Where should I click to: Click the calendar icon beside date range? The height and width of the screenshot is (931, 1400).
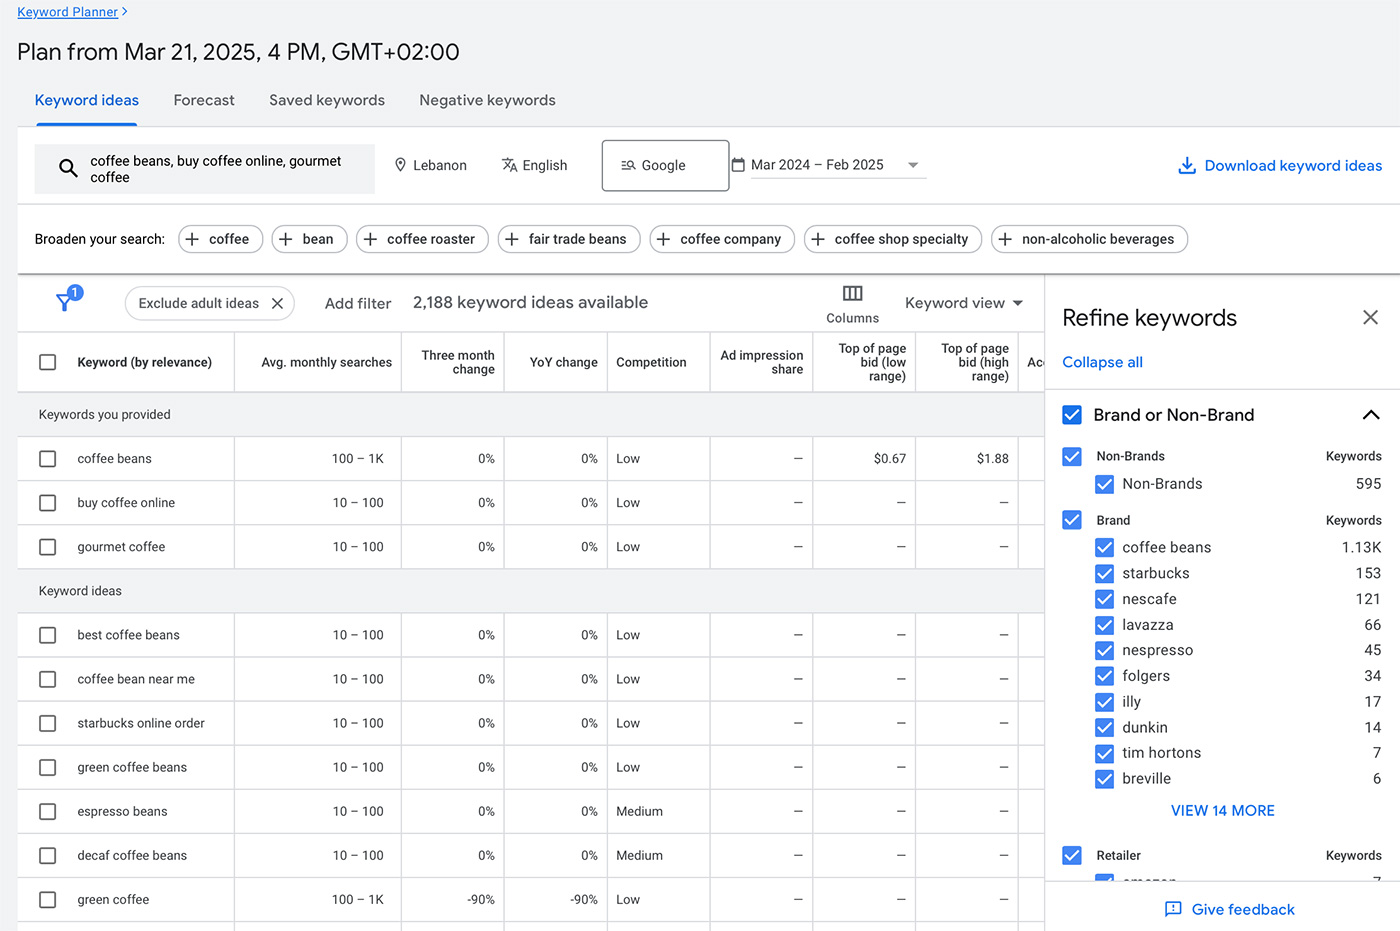point(738,165)
